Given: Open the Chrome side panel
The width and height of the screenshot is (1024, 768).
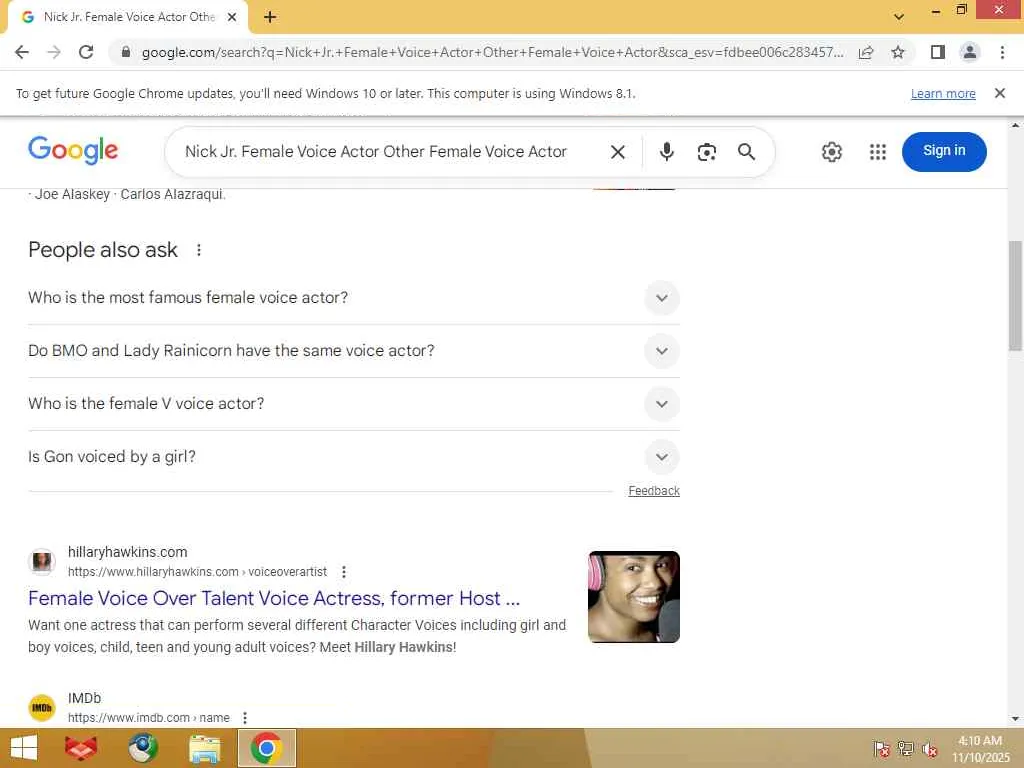Looking at the screenshot, I should point(938,52).
